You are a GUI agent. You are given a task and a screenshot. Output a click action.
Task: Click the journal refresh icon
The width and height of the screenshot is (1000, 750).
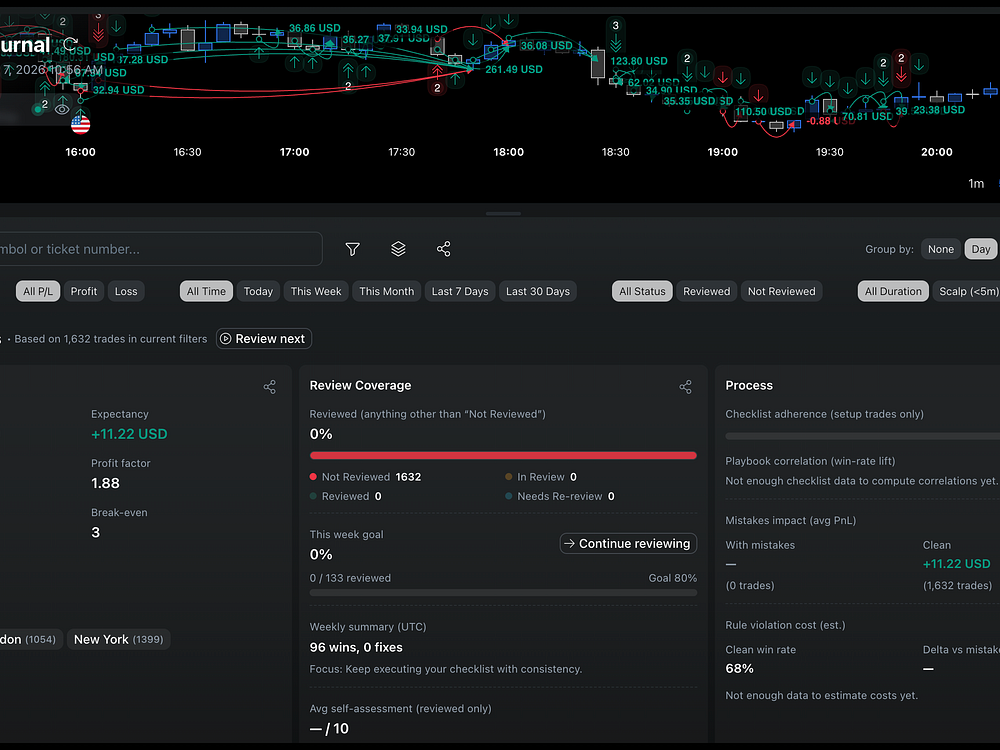tap(71, 45)
